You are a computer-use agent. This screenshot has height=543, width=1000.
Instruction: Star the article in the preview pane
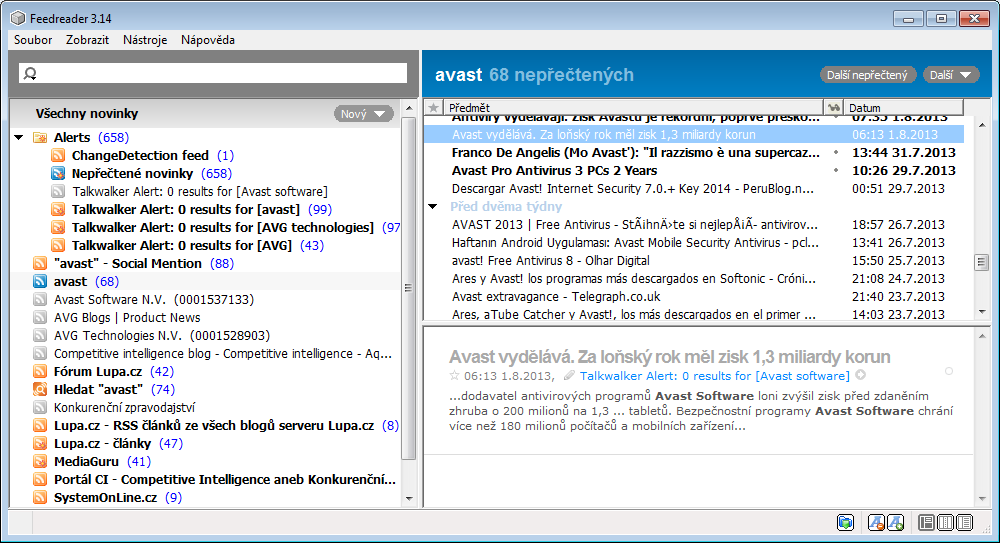(x=454, y=376)
